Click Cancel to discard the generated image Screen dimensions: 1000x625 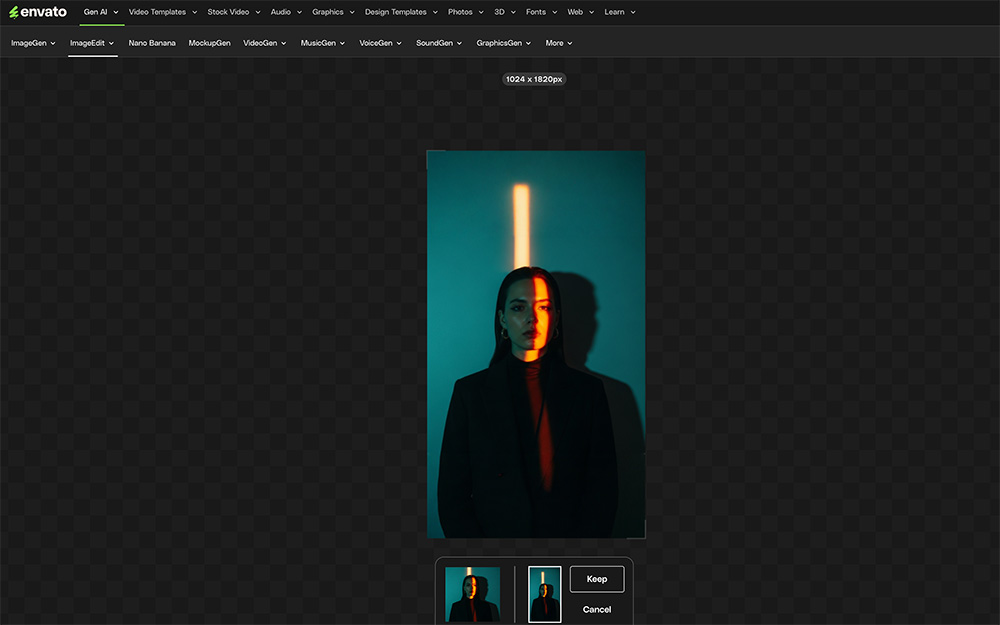point(597,608)
